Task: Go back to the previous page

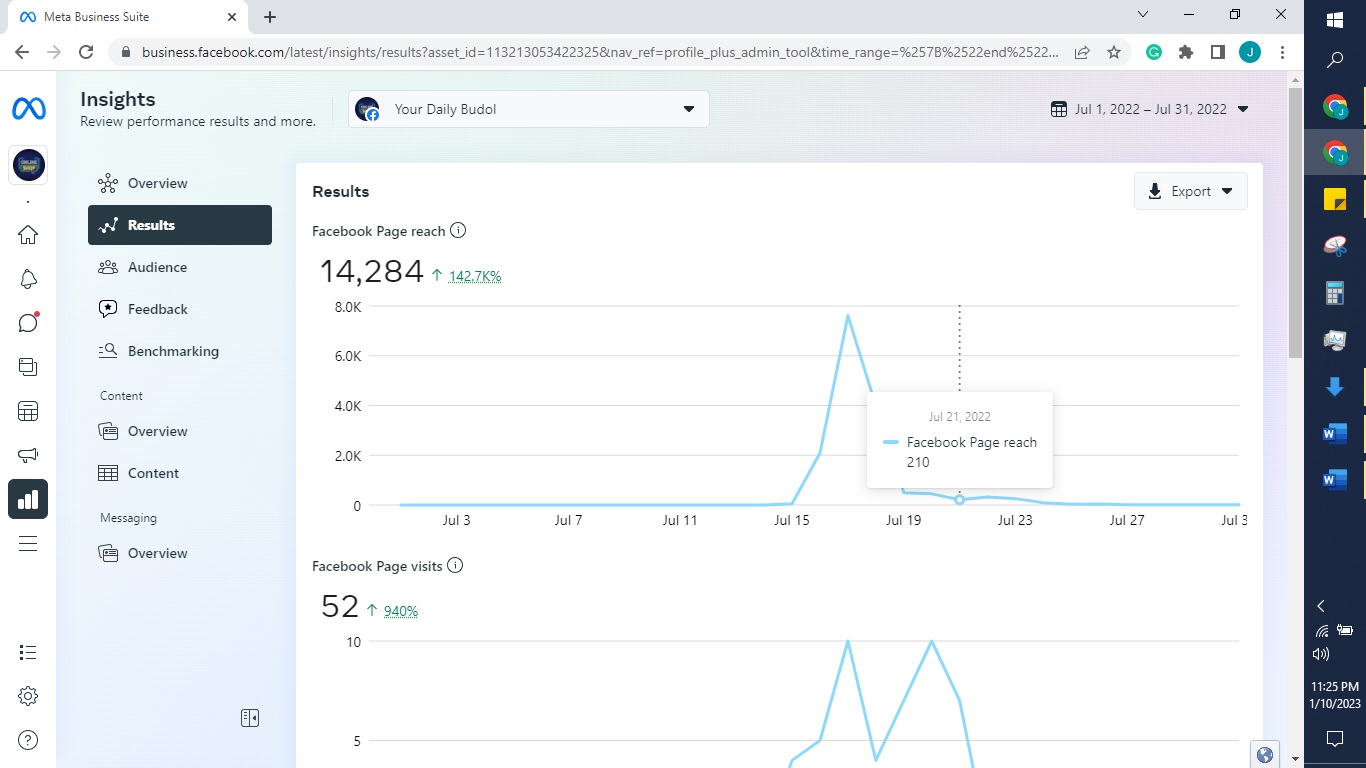Action: (x=22, y=52)
